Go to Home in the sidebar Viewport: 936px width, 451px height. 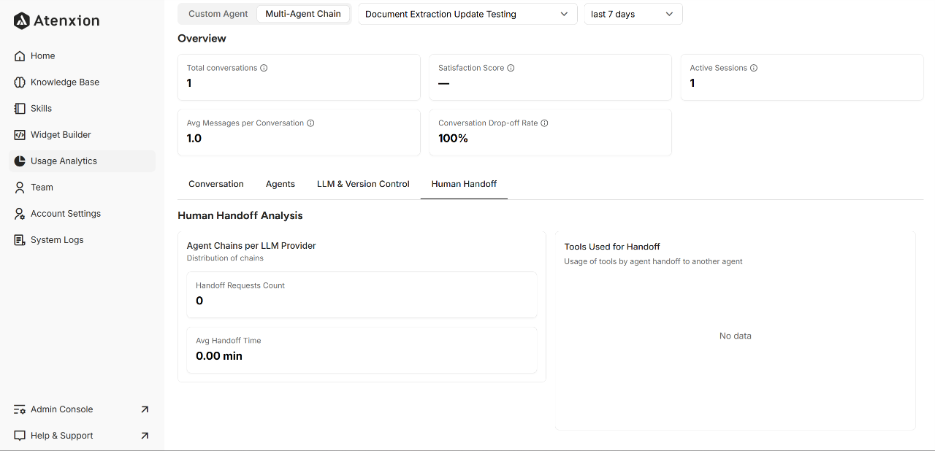pos(82,56)
